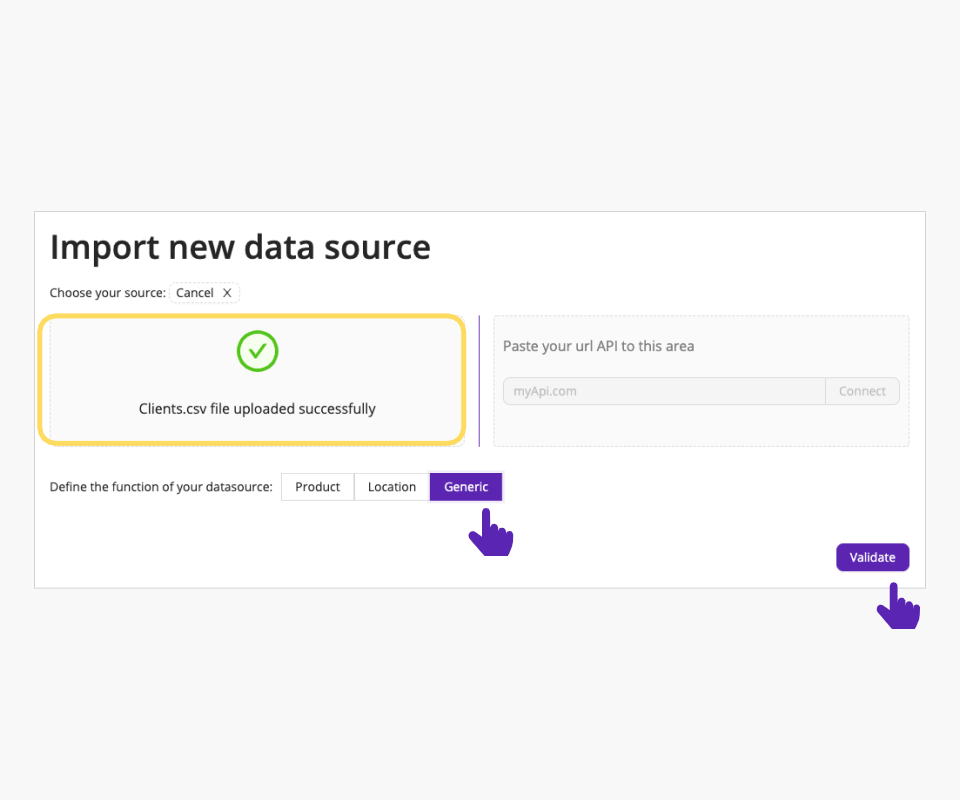Screen dimensions: 960x800
Task: Click the X icon beside Cancel
Action: point(227,293)
